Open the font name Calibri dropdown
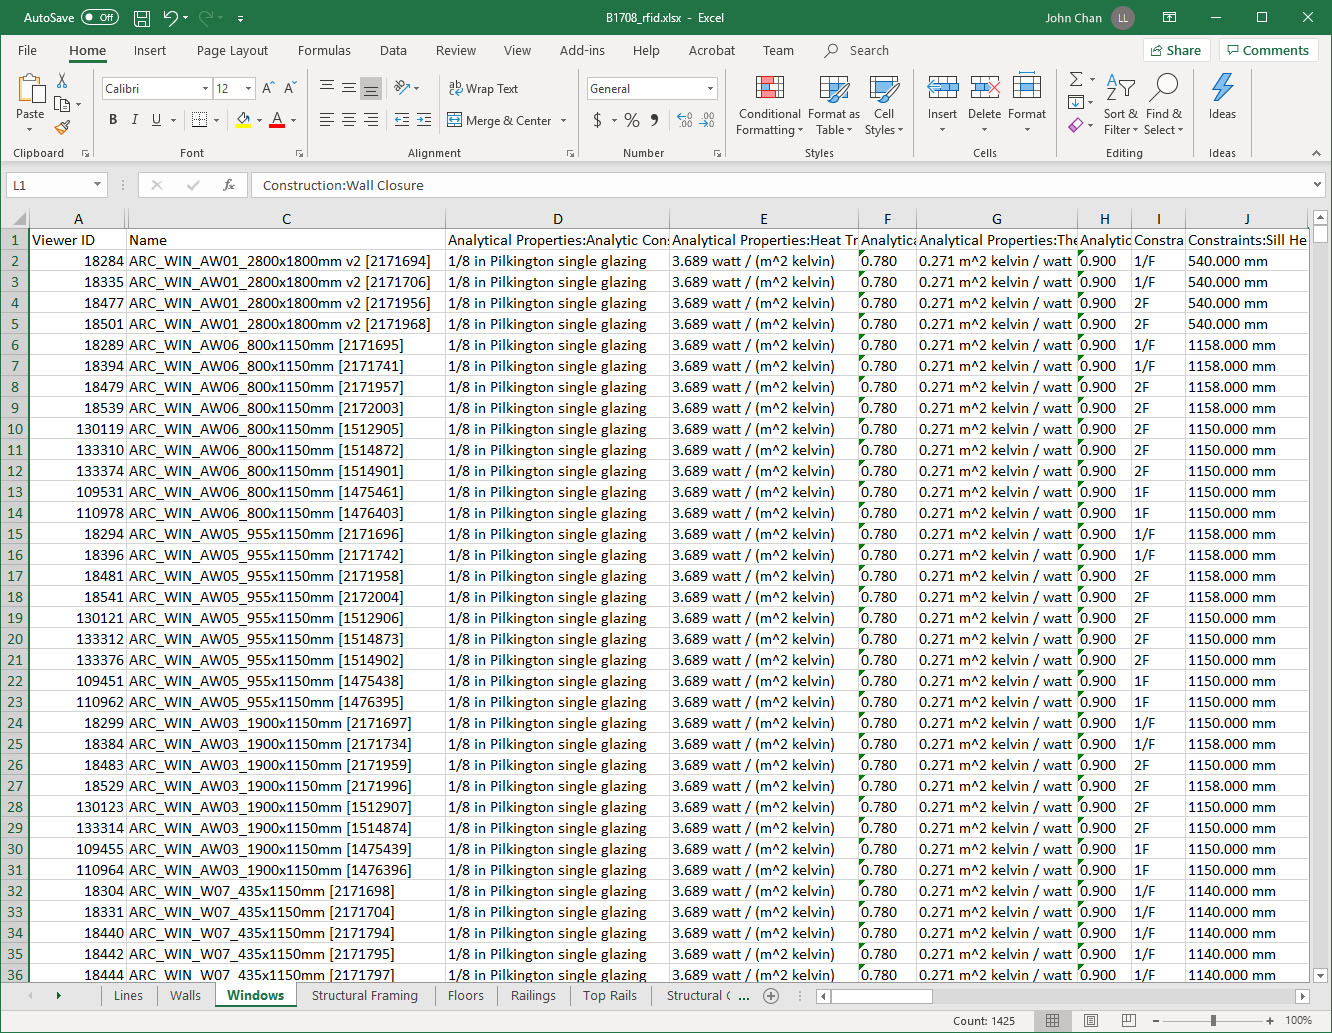Image resolution: width=1332 pixels, height=1033 pixels. (x=205, y=89)
